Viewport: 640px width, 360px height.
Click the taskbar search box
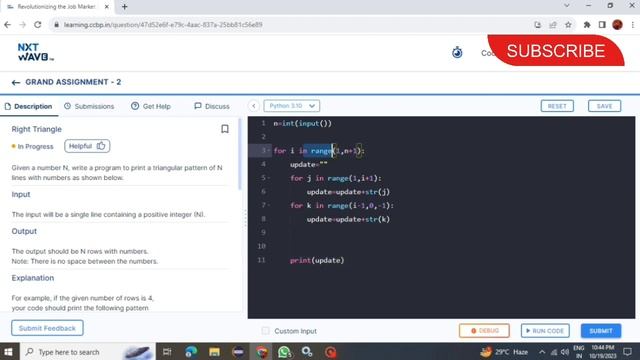click(x=87, y=352)
